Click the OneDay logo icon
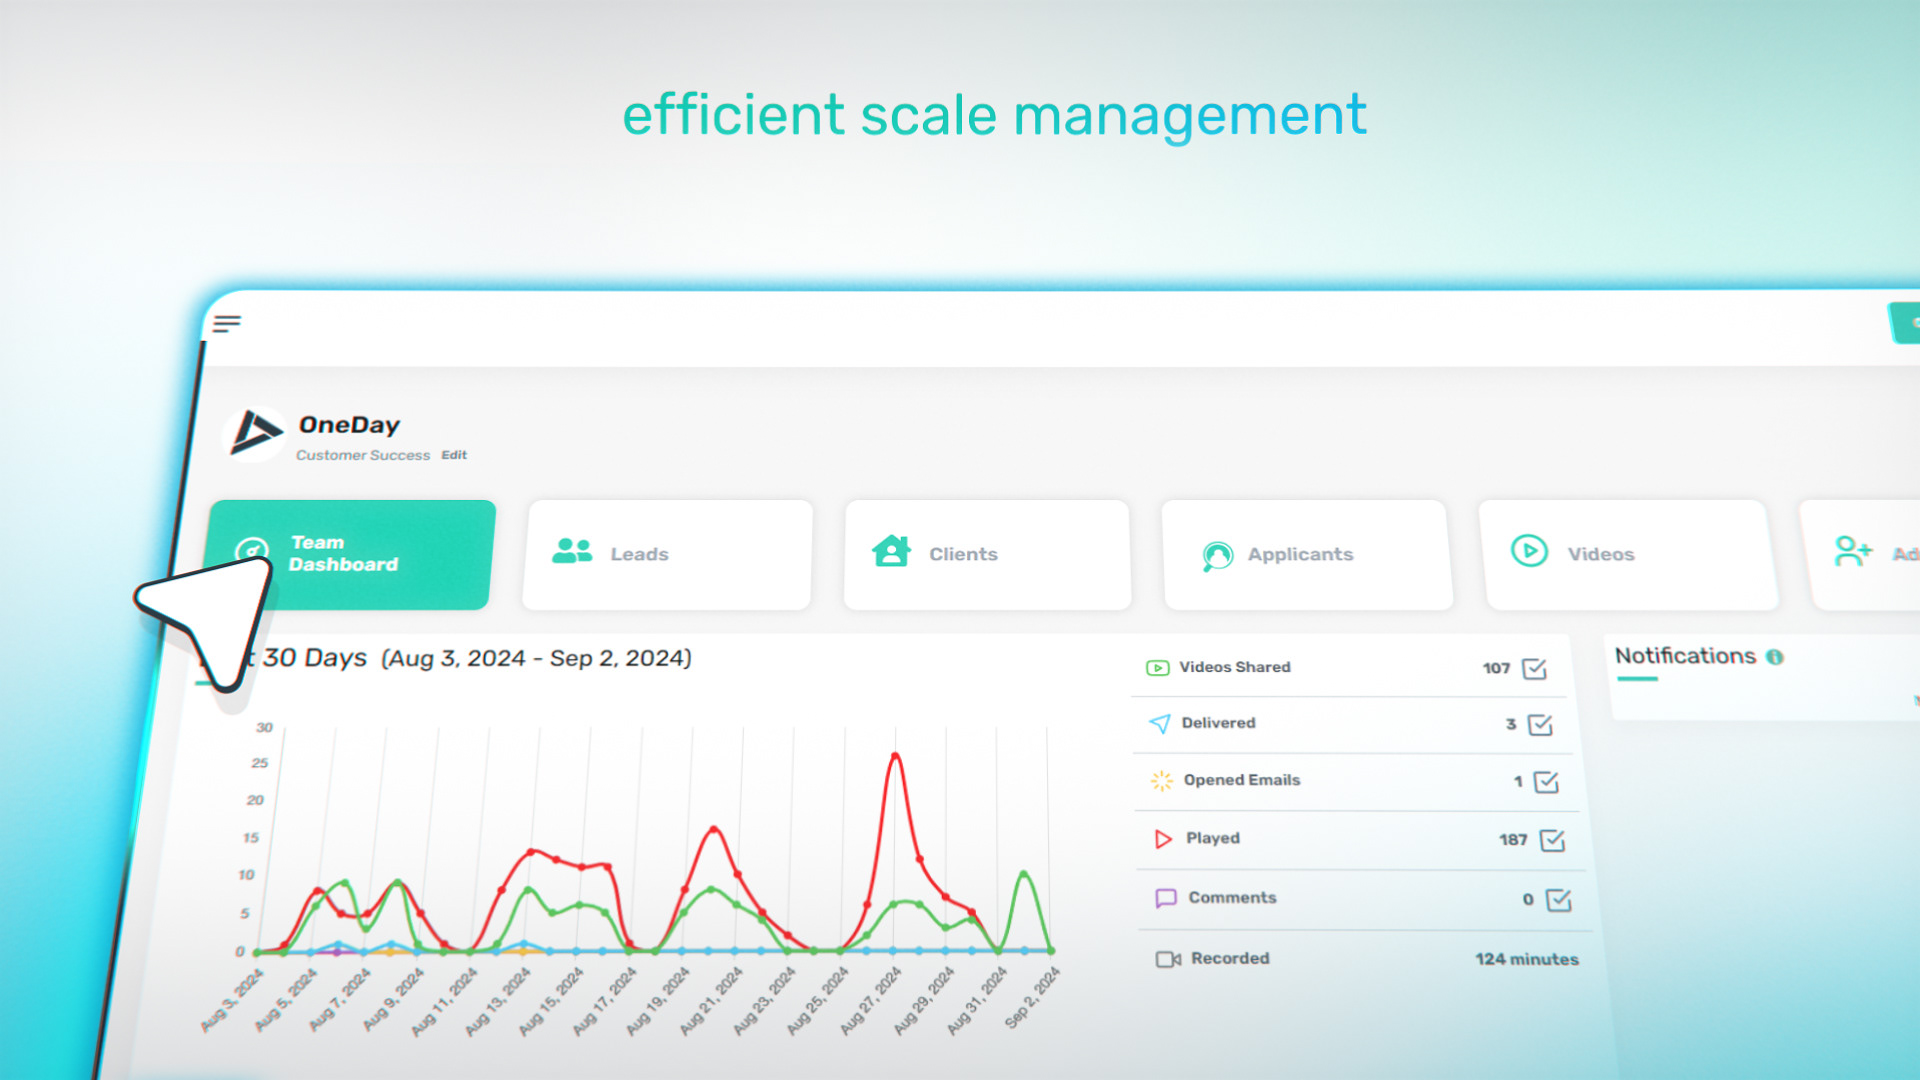Screen dimensions: 1920x1080 (x=255, y=434)
